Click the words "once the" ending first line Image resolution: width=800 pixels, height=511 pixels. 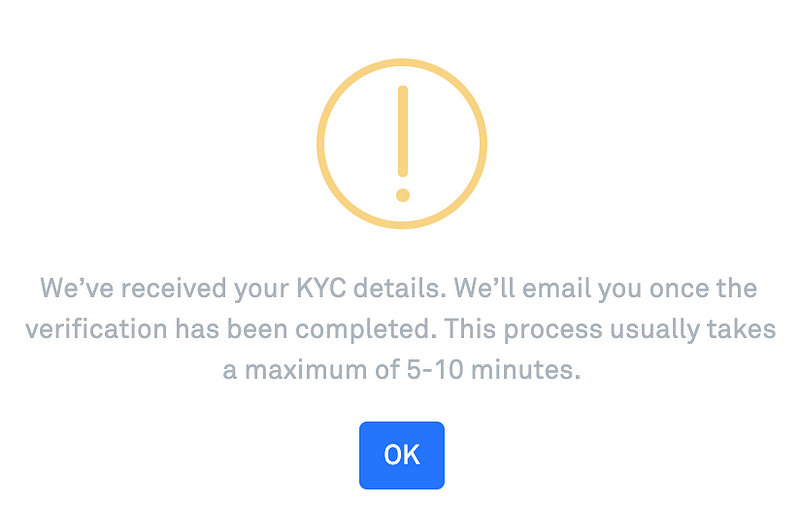point(703,289)
